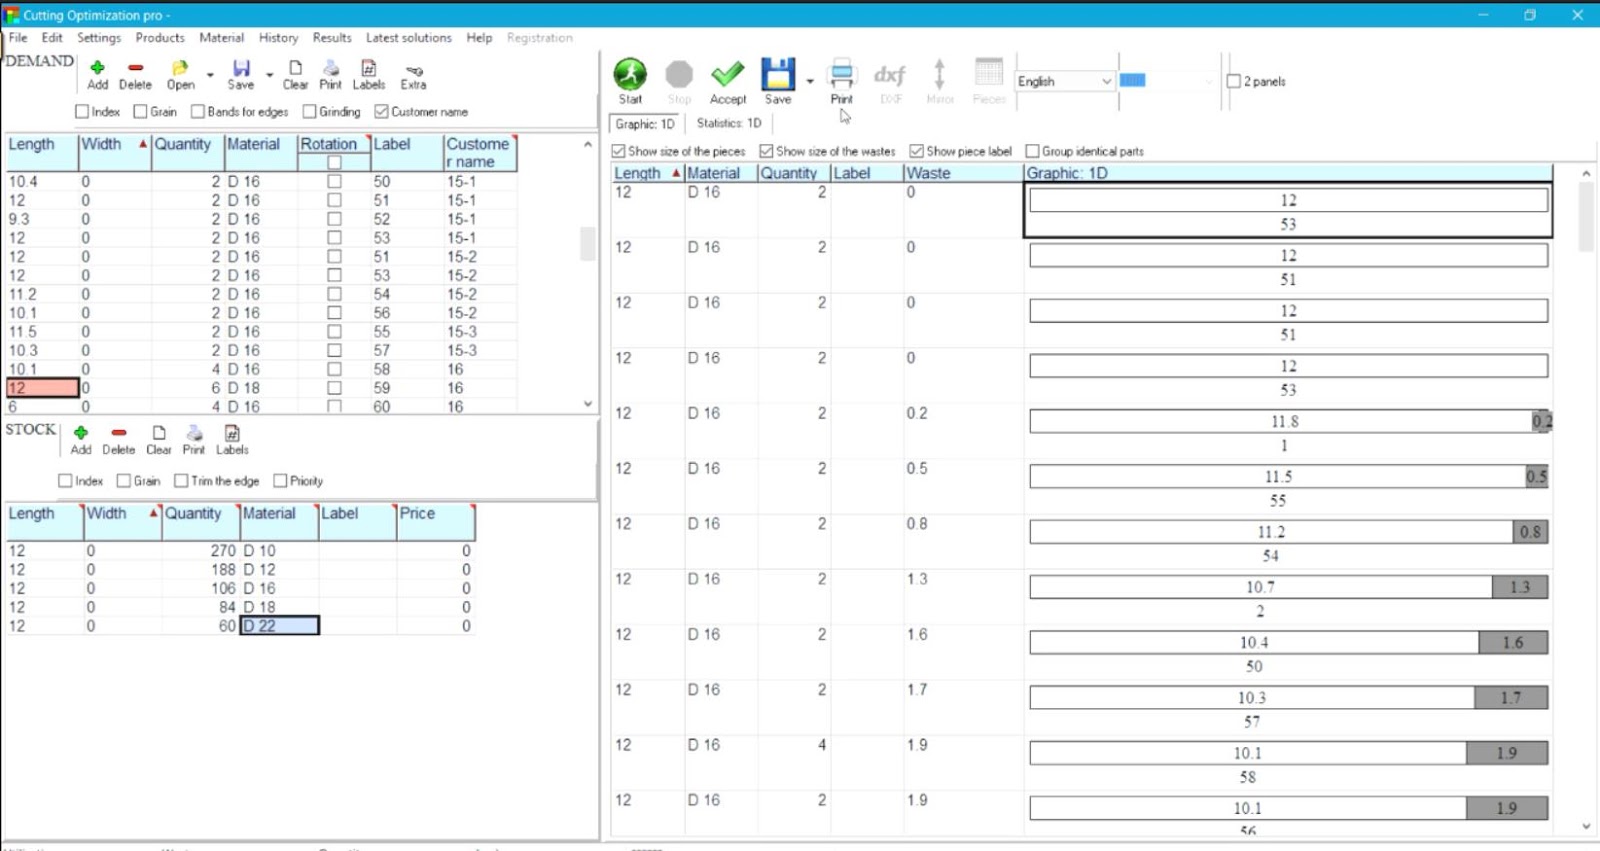
Task: Open demand Labels tool
Action: pos(368,75)
